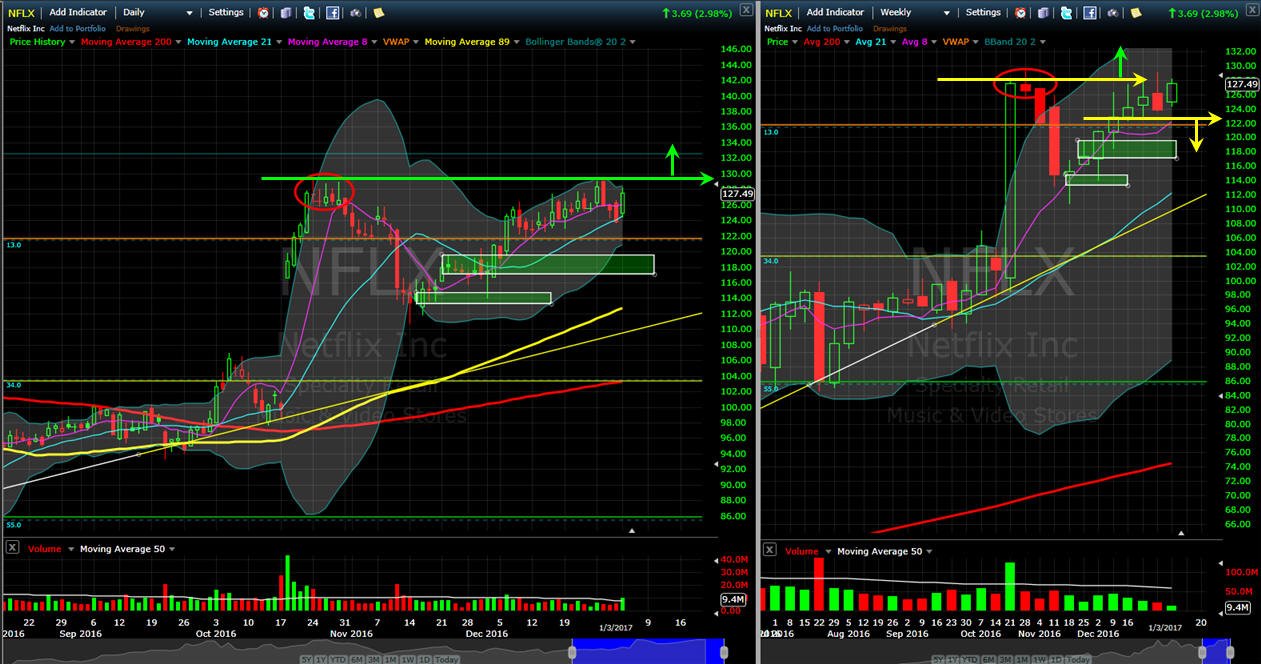Click the cylinder data icon in weekly chart
The height and width of the screenshot is (664, 1261).
click(x=1043, y=13)
